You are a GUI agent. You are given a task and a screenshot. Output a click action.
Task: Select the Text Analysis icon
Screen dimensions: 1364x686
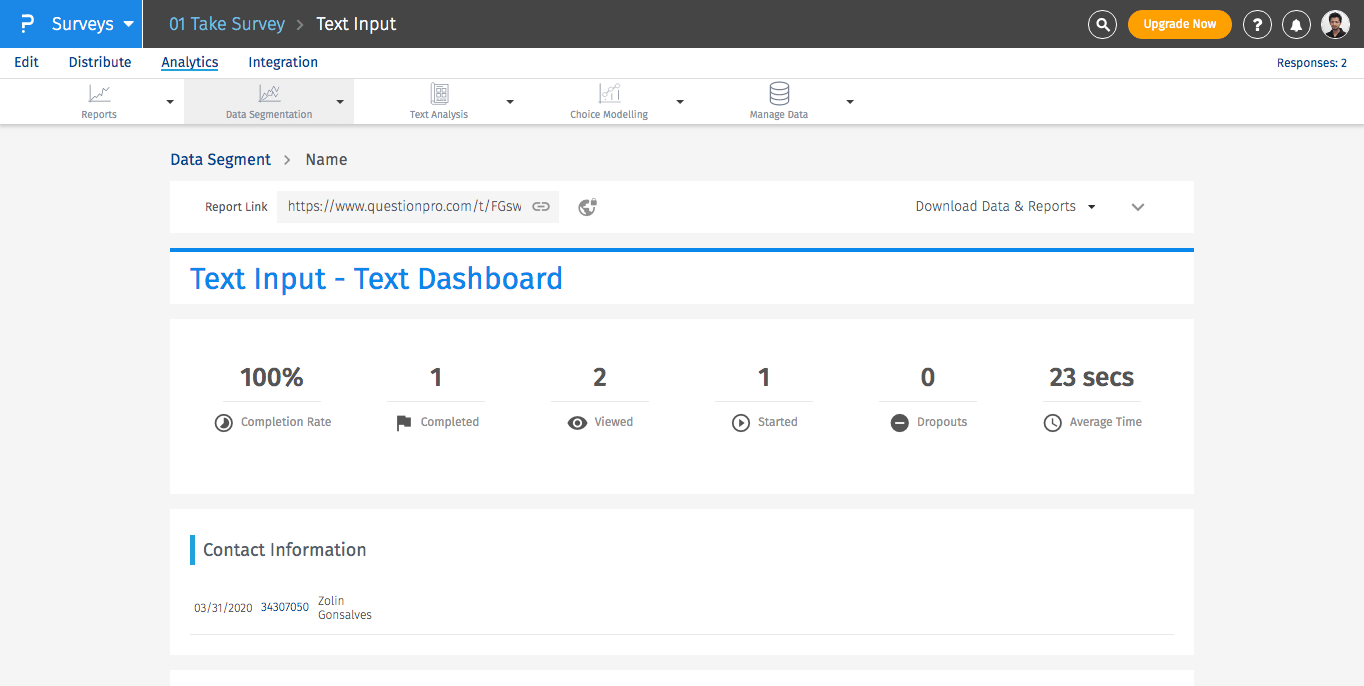(439, 94)
